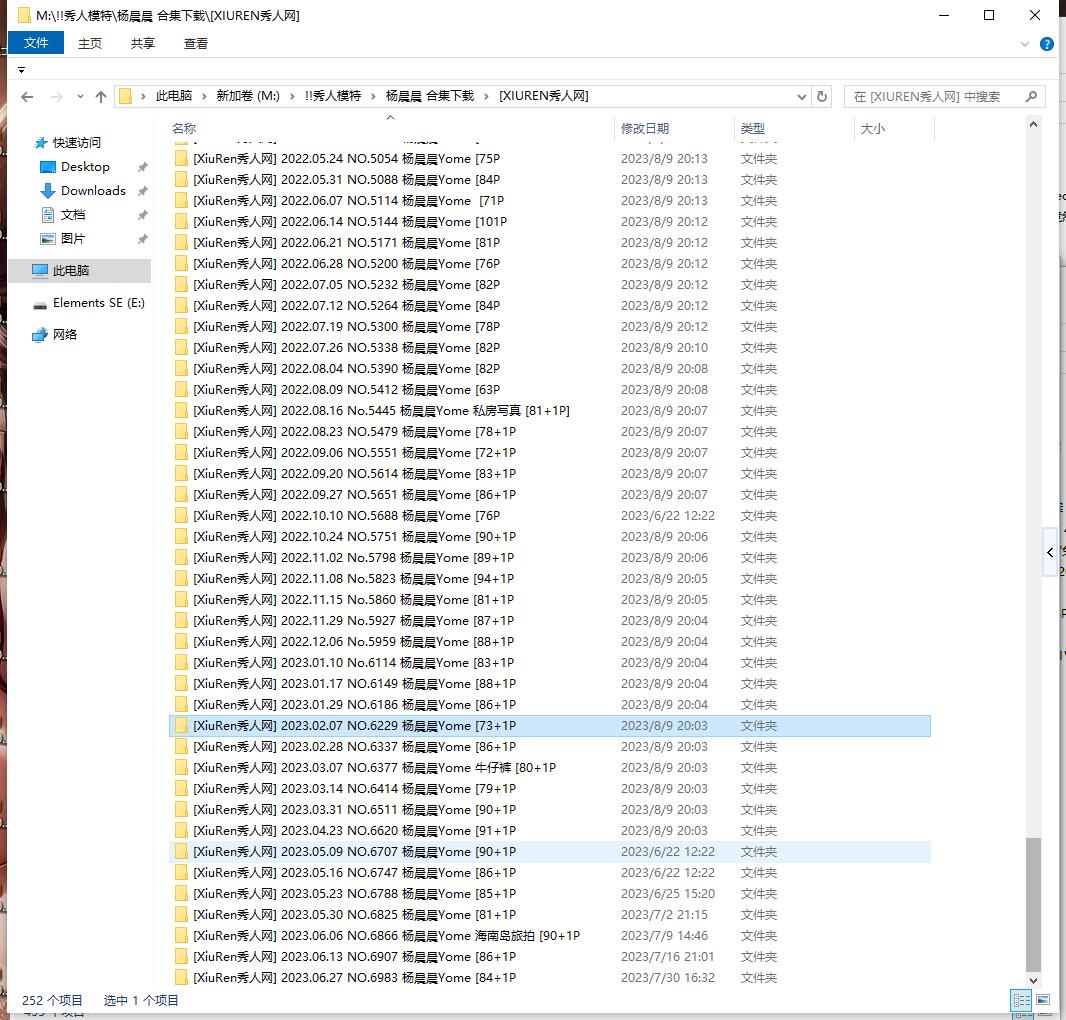Click folder icon of No.5445 row
1066x1020 pixels.
click(x=181, y=411)
